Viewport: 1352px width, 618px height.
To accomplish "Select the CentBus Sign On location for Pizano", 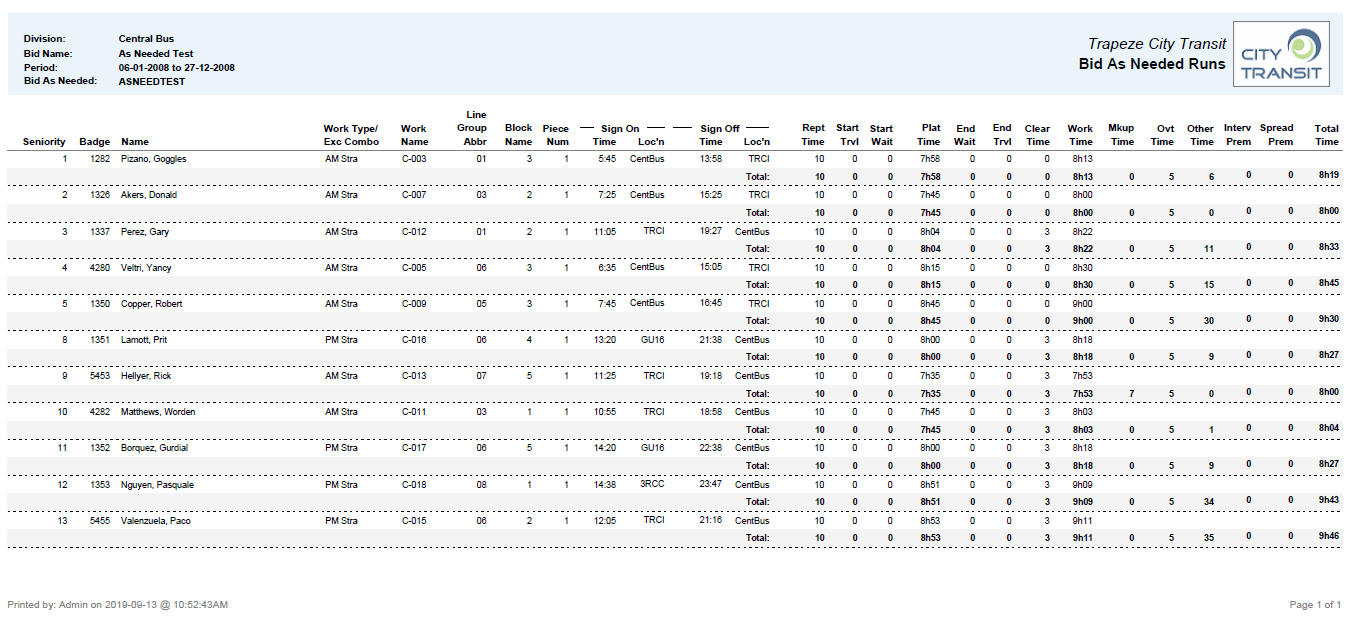I will (x=650, y=158).
